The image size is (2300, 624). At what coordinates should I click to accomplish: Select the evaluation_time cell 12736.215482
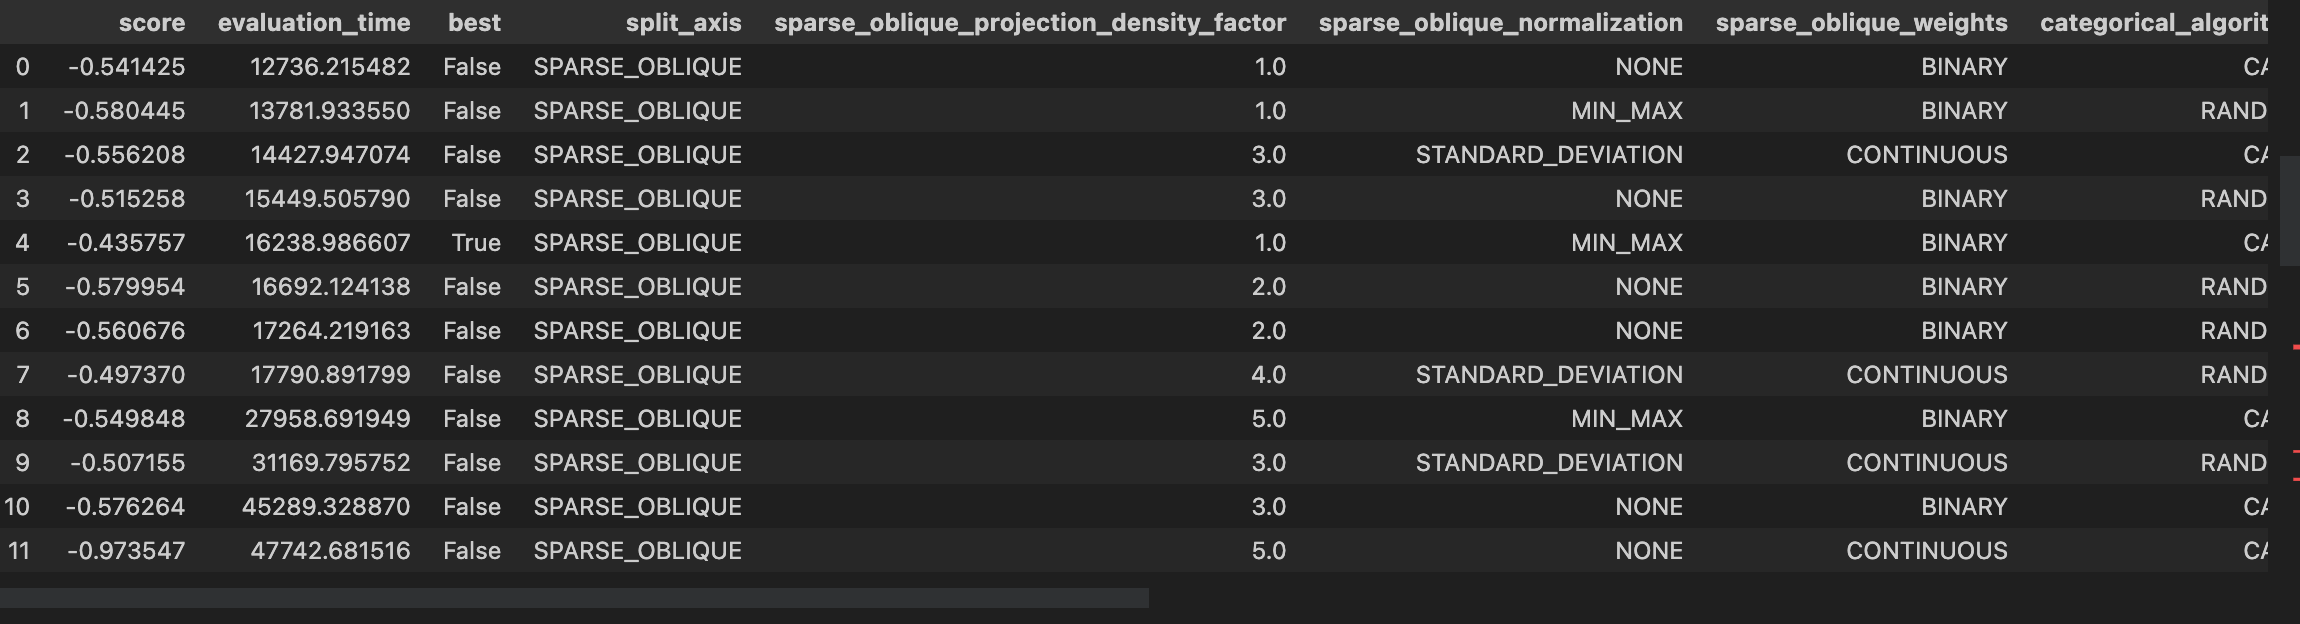330,67
